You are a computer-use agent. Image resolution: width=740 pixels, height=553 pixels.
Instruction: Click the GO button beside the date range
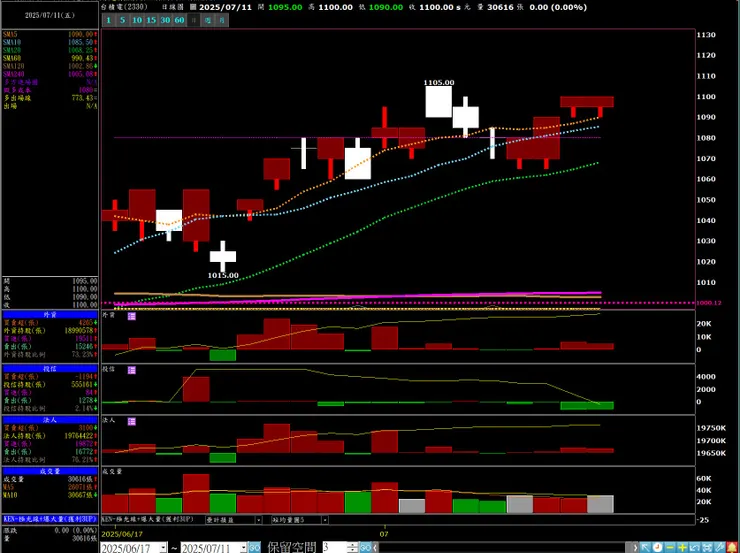pos(254,548)
